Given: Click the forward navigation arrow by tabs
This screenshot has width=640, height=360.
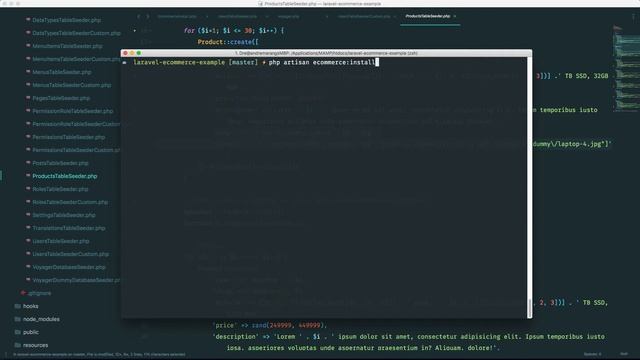Looking at the screenshot, I should 148,16.
